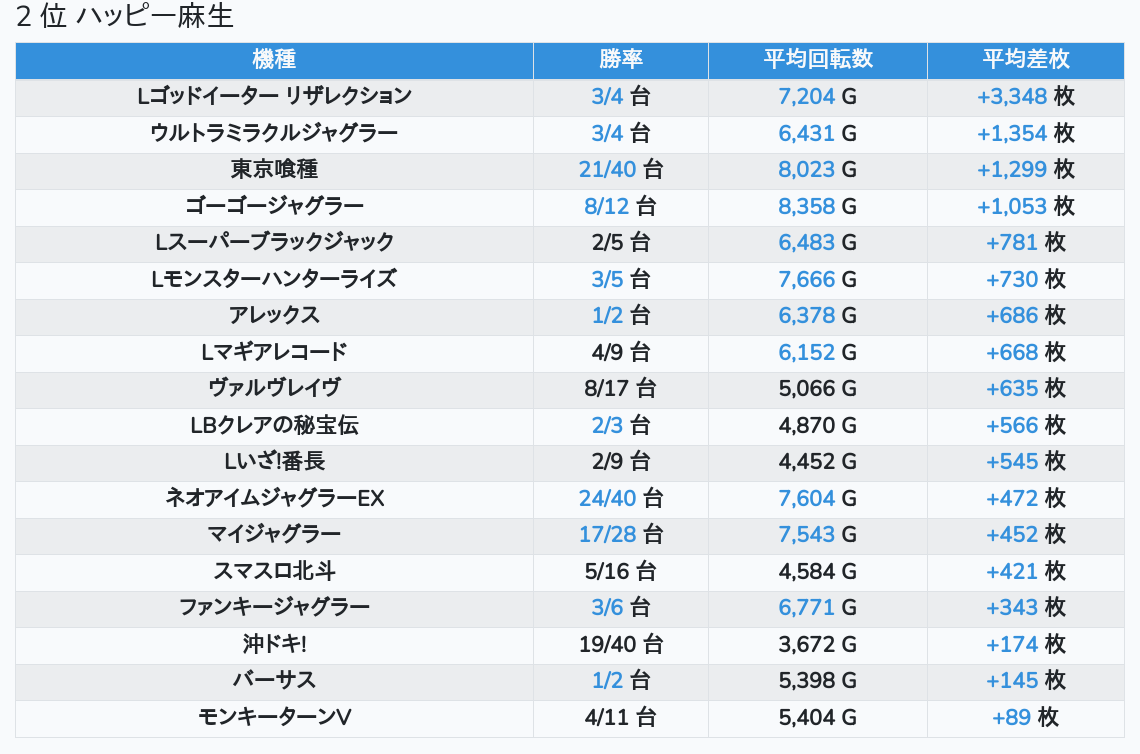This screenshot has height=754, width=1140.
Task: Select the マイジャグラー machine cell
Action: pos(274,534)
